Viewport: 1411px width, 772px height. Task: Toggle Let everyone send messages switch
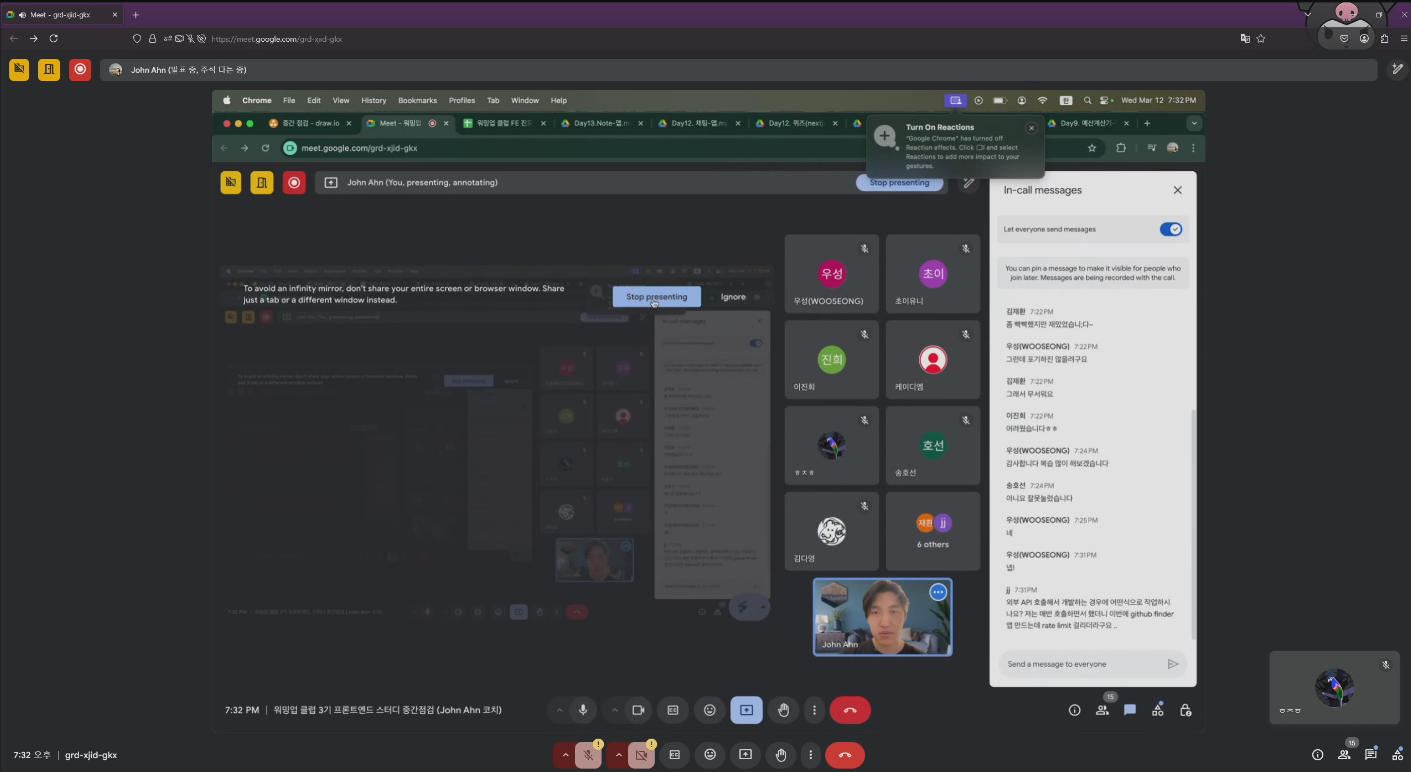[1171, 229]
